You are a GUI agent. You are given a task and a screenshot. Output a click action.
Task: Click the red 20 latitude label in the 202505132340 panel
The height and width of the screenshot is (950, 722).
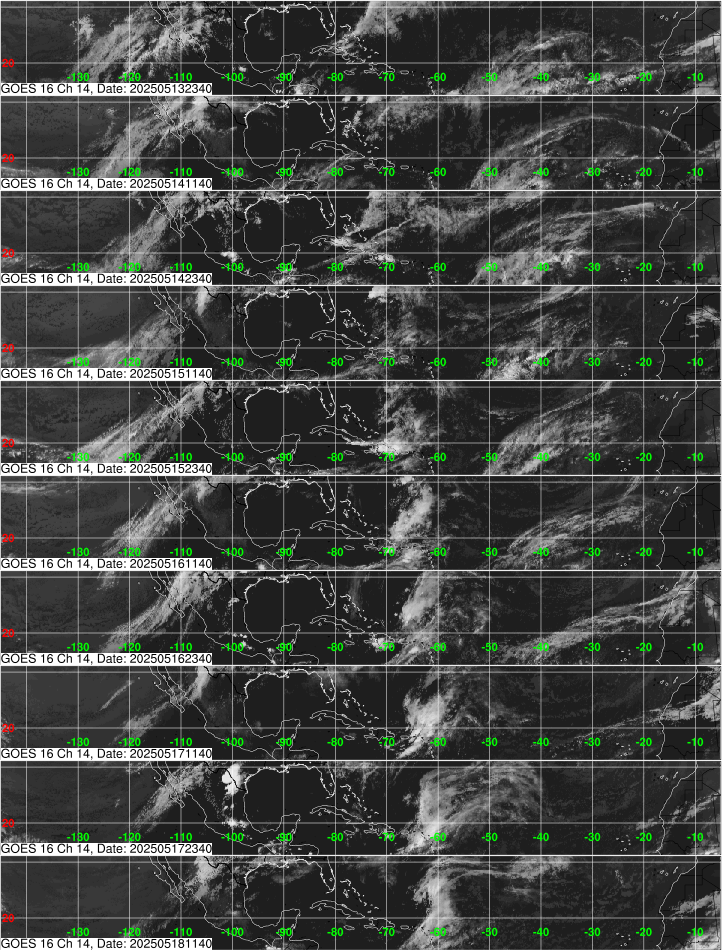(8, 63)
